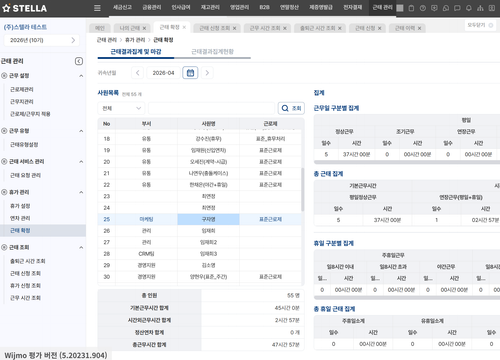Close the 근태 확정 tab
The image size is (500, 360).
coord(184,27)
